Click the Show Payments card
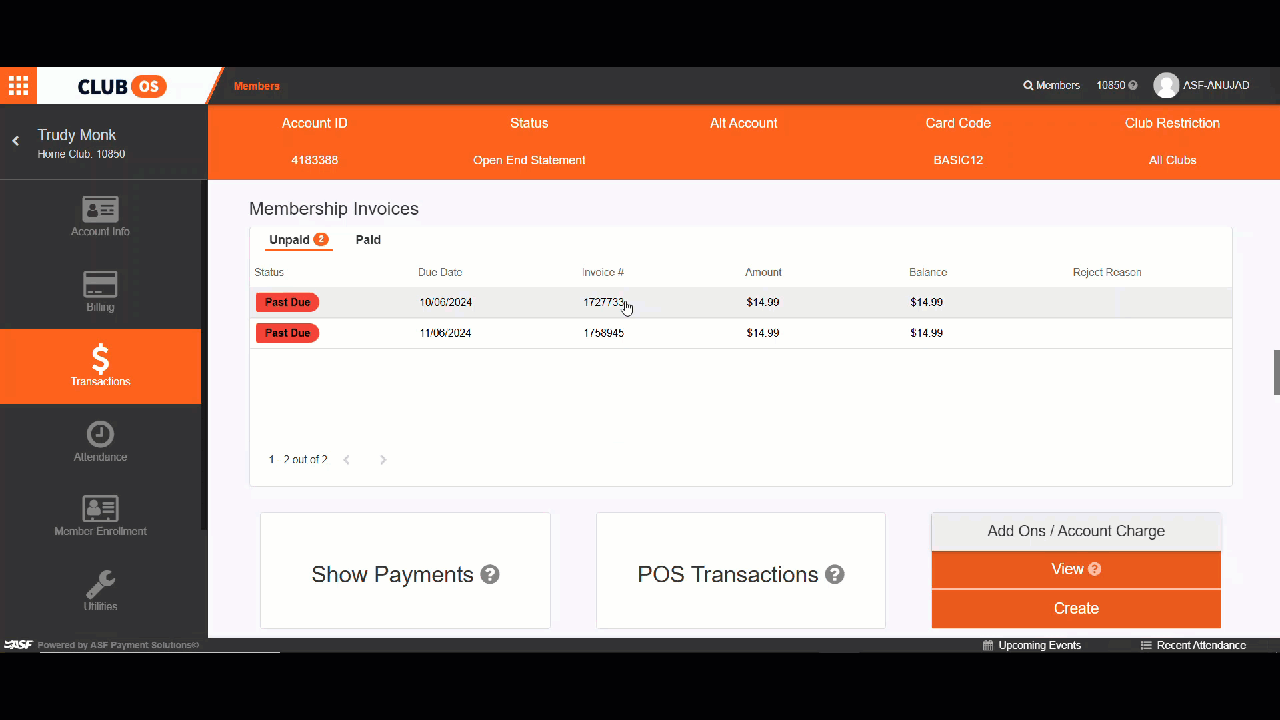Viewport: 1280px width, 720px height. [405, 571]
